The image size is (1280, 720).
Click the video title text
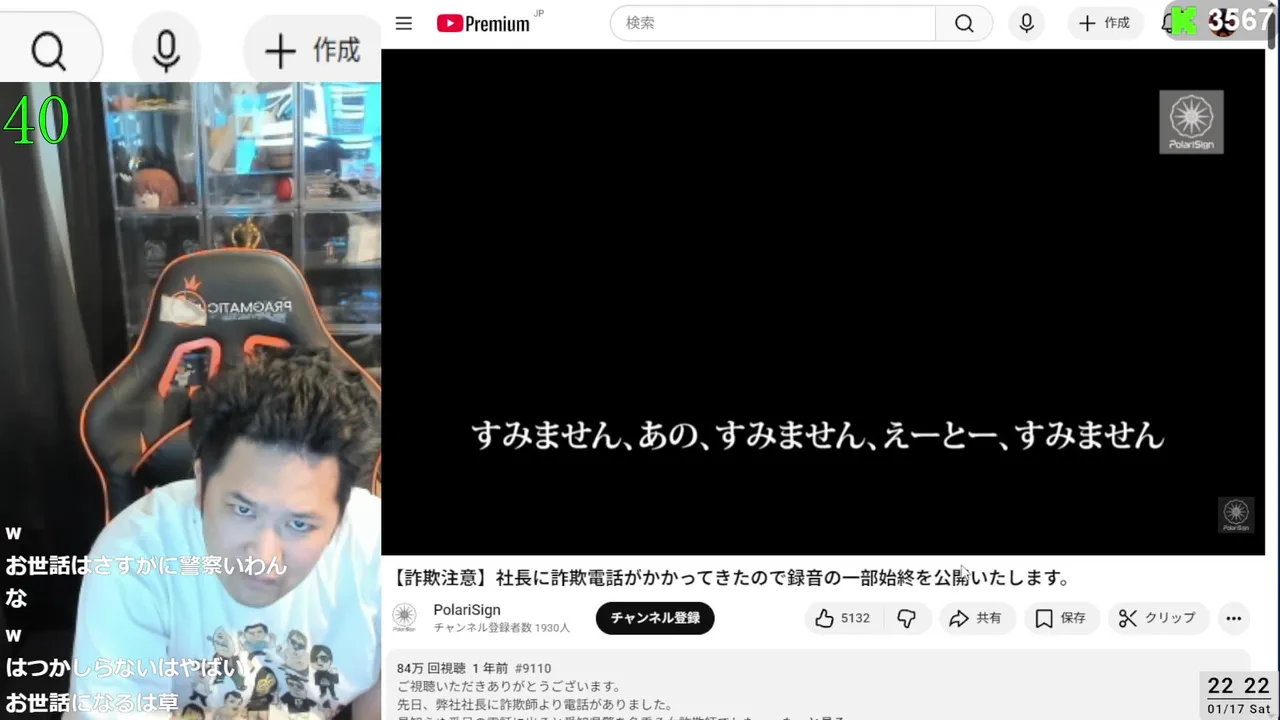click(731, 577)
